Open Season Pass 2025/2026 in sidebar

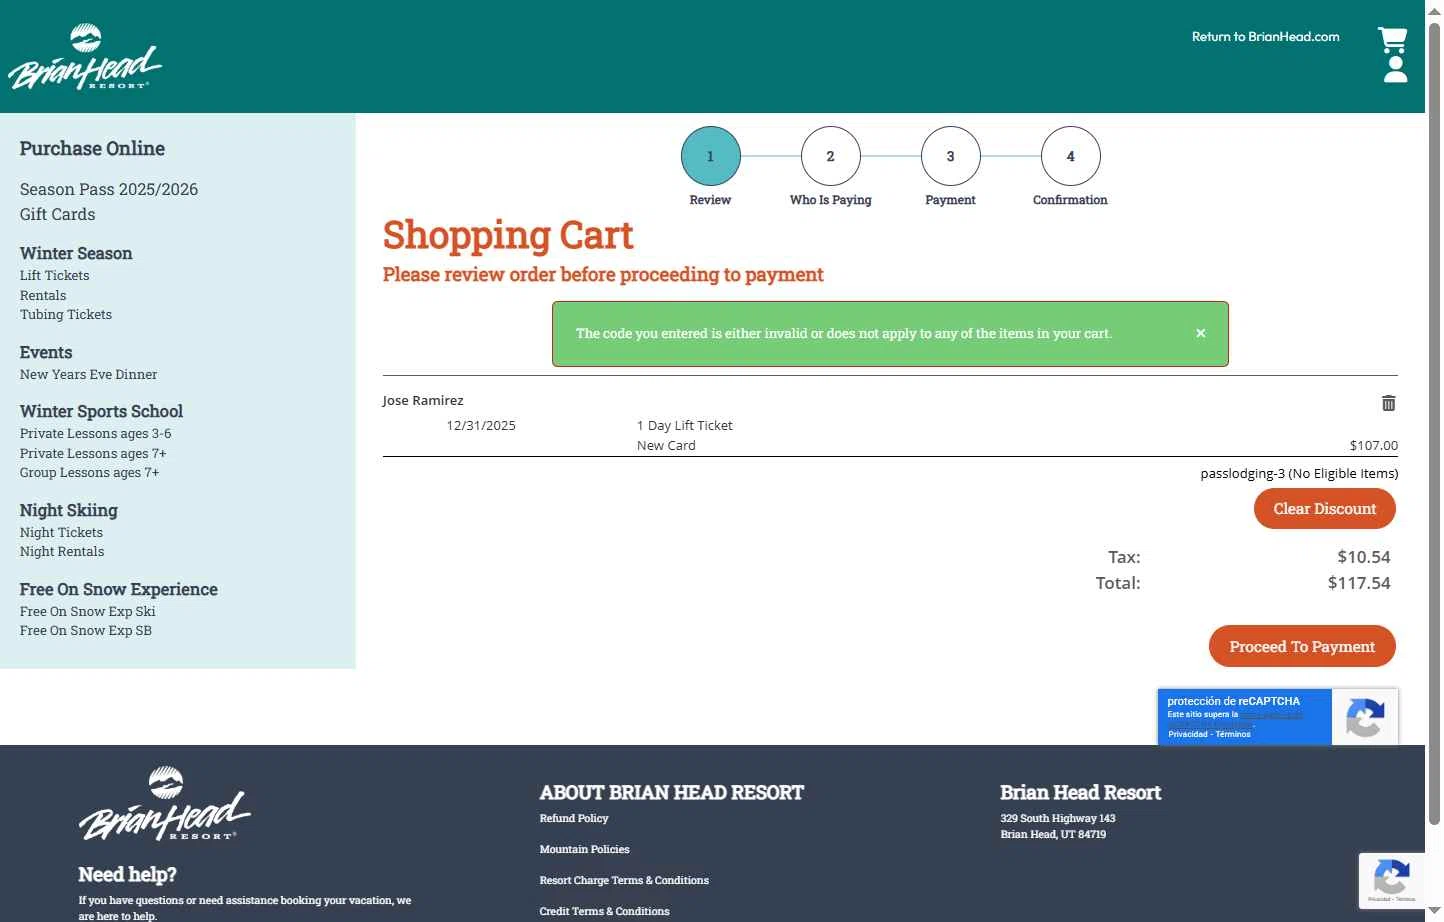tap(109, 189)
